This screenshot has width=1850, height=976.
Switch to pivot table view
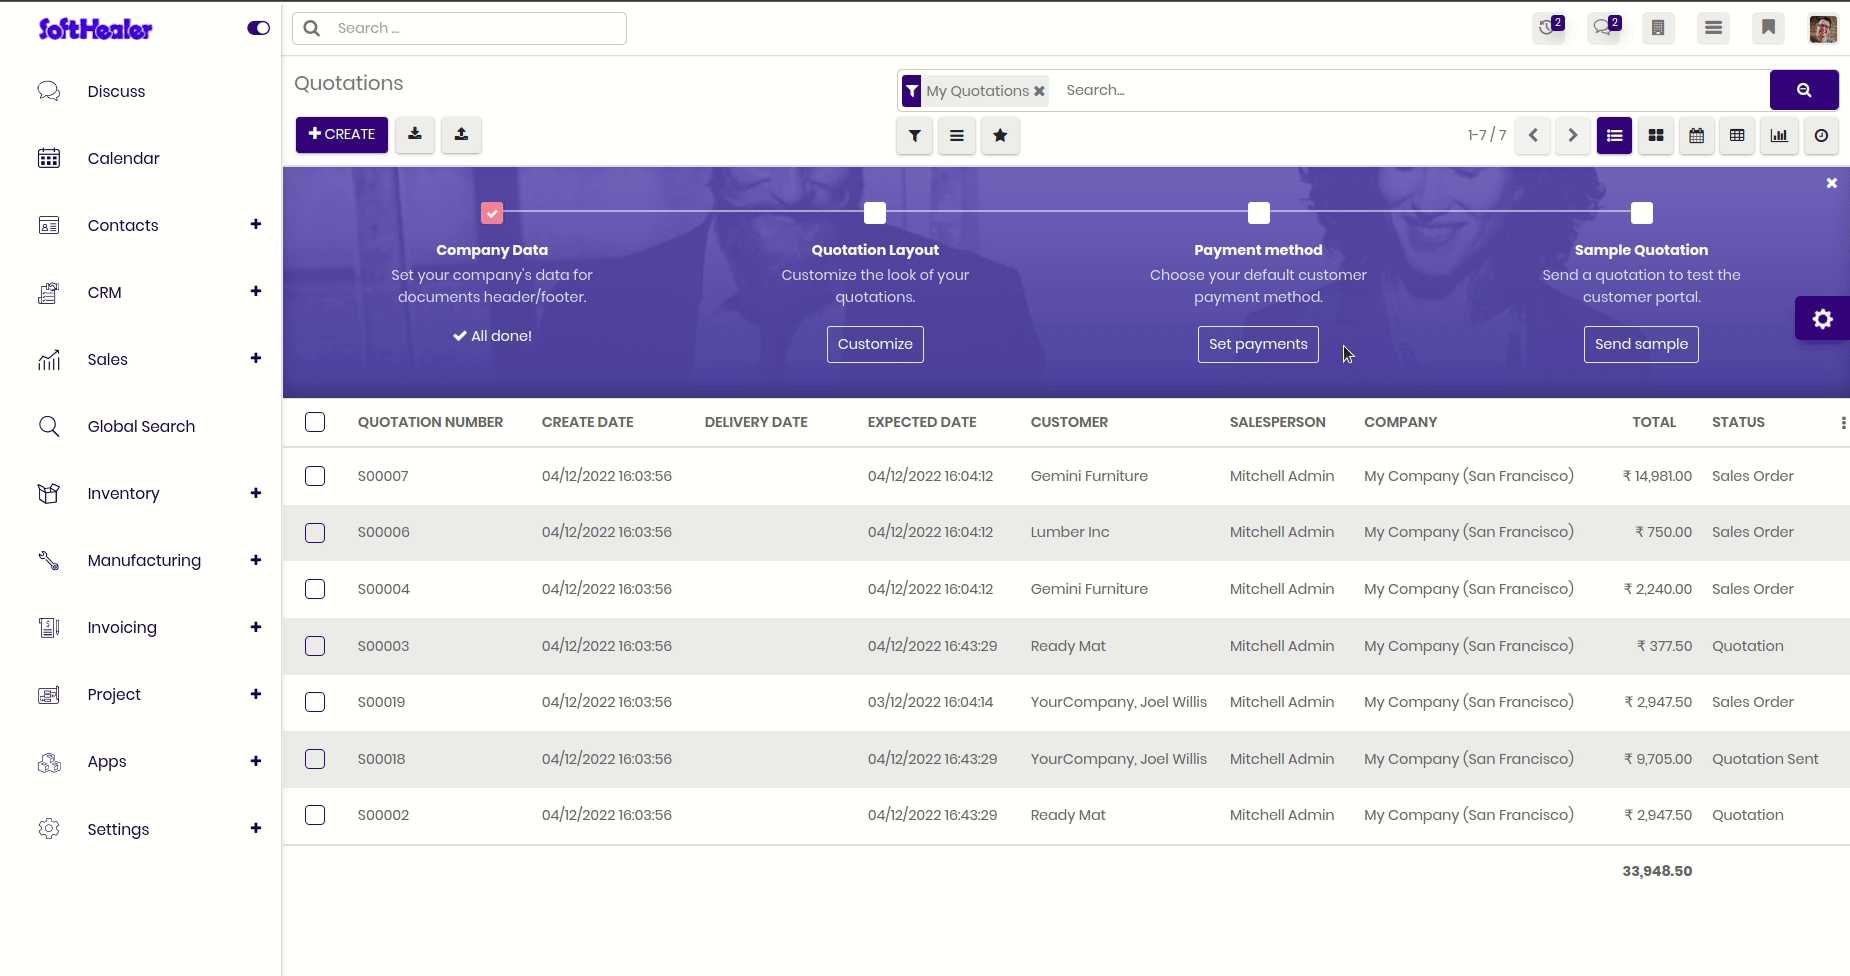(1738, 135)
